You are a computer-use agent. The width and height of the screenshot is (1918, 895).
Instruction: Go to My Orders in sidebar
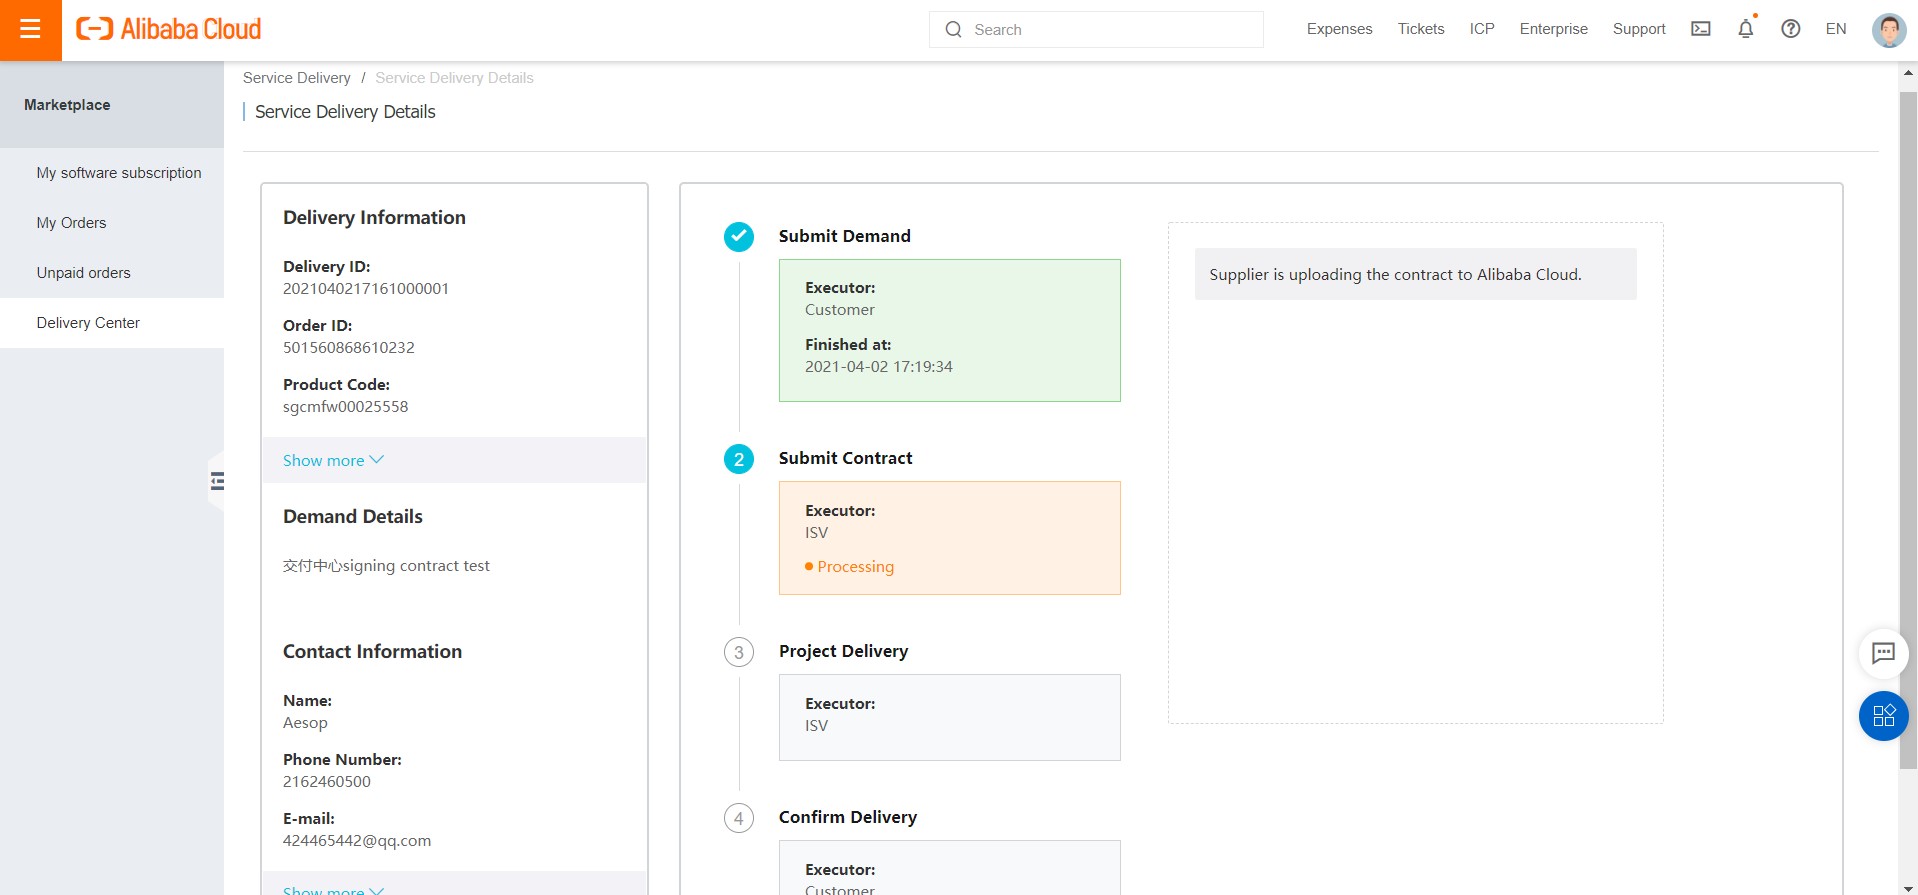pos(71,223)
